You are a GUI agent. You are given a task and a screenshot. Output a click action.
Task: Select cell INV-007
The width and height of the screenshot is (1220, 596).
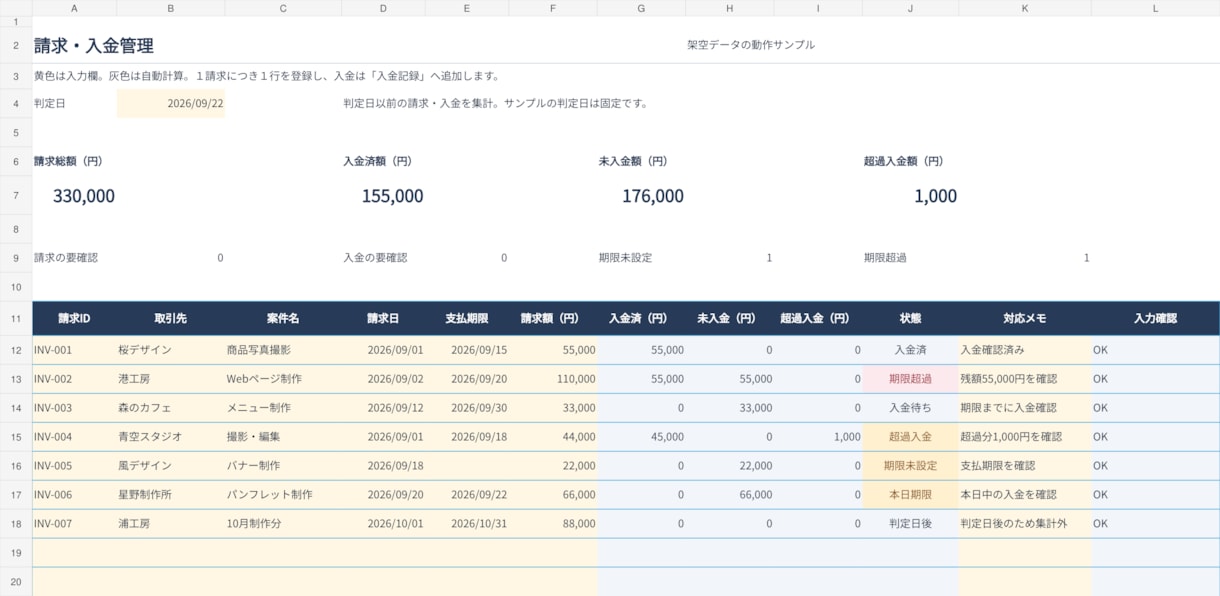point(74,523)
